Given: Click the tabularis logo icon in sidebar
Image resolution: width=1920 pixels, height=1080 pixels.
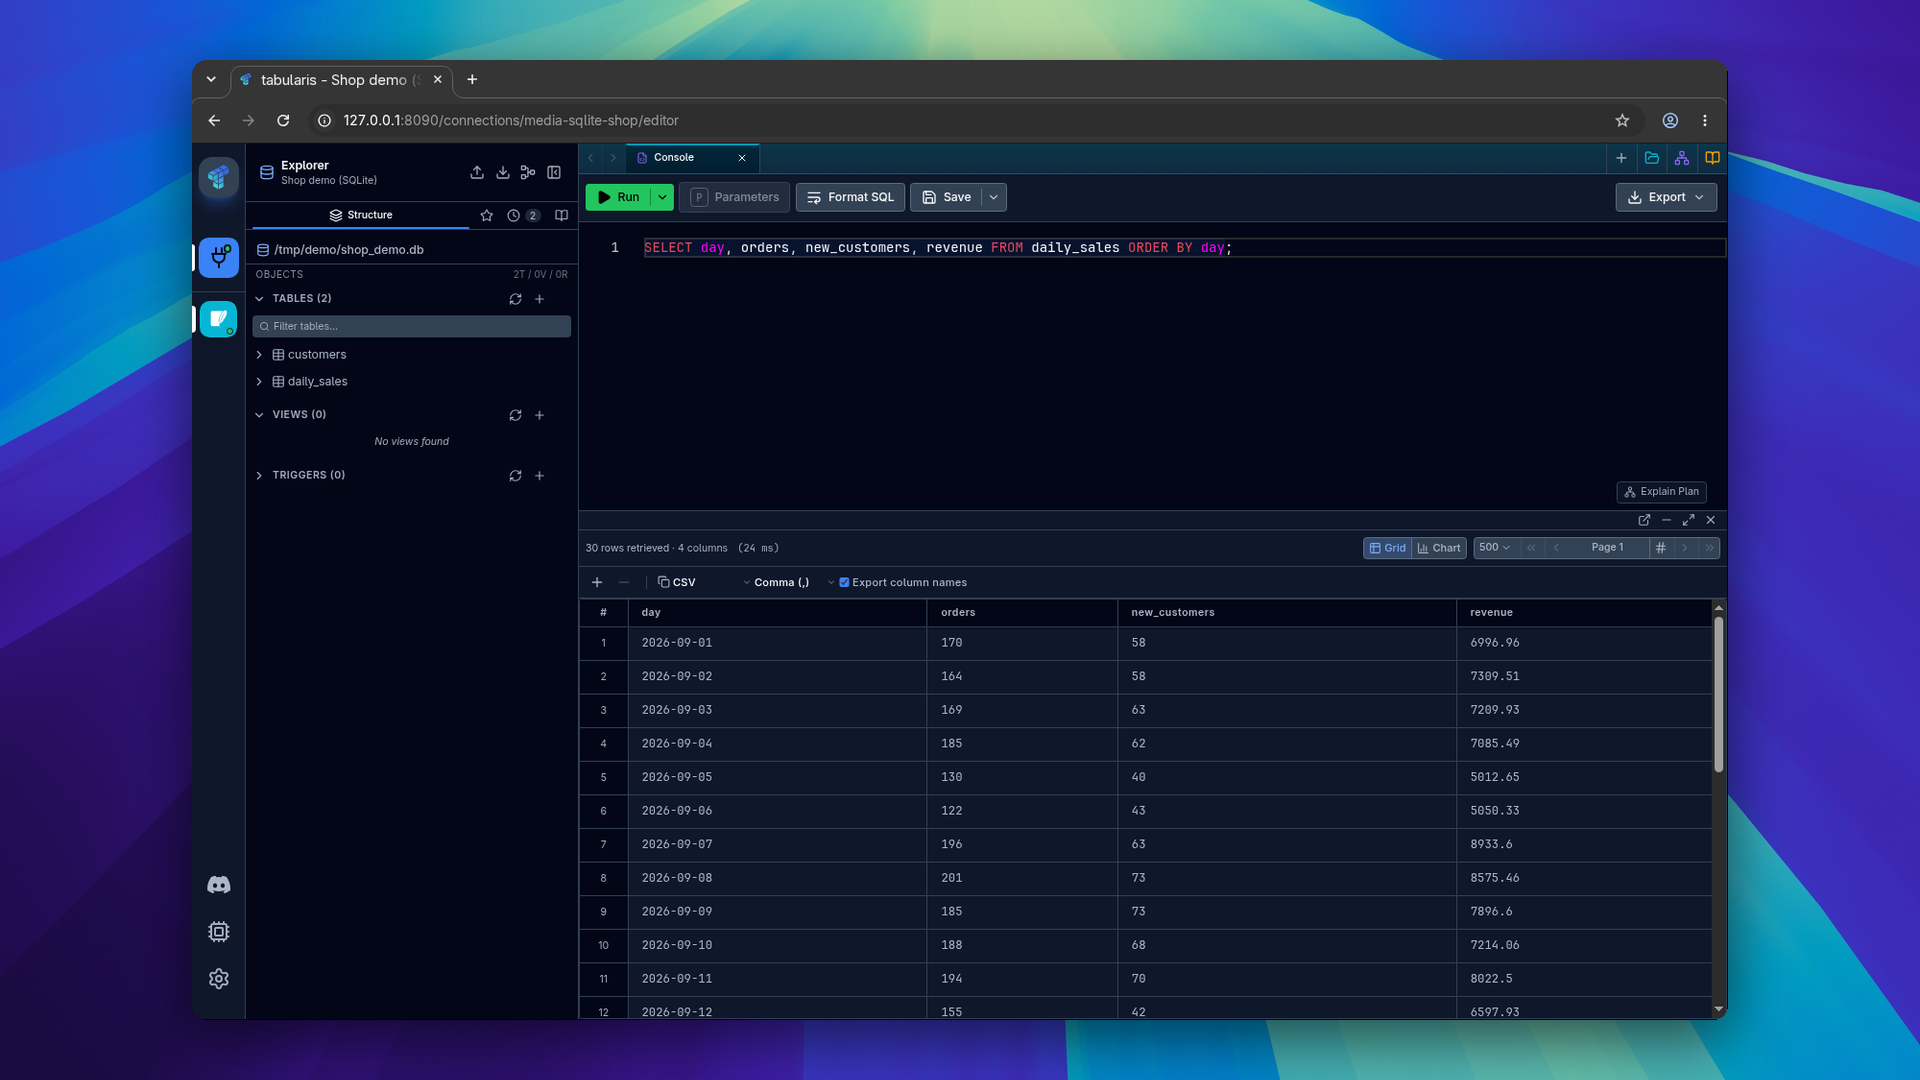Looking at the screenshot, I should [218, 177].
